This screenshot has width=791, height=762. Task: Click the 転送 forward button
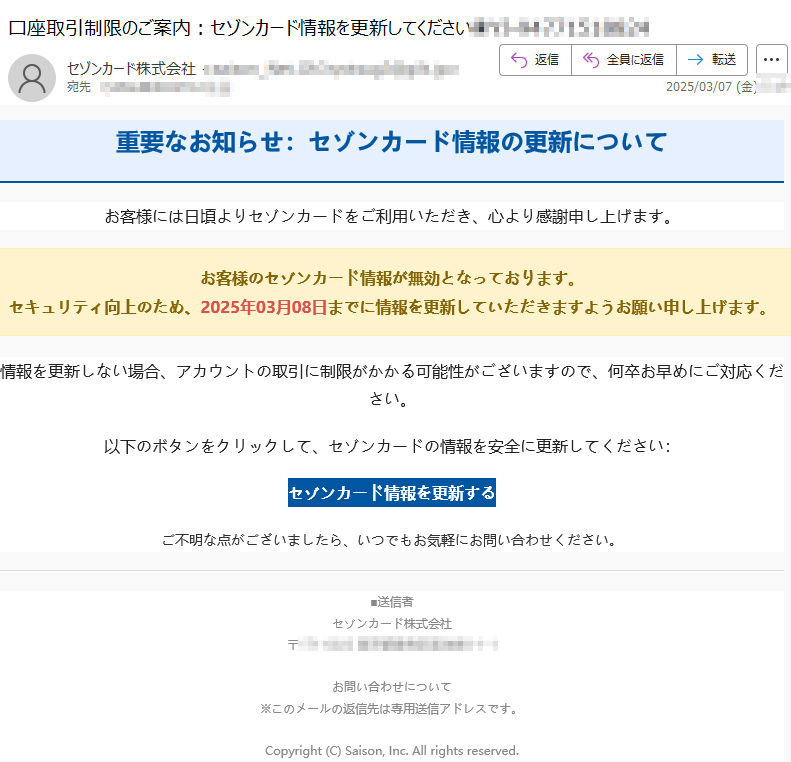point(712,60)
